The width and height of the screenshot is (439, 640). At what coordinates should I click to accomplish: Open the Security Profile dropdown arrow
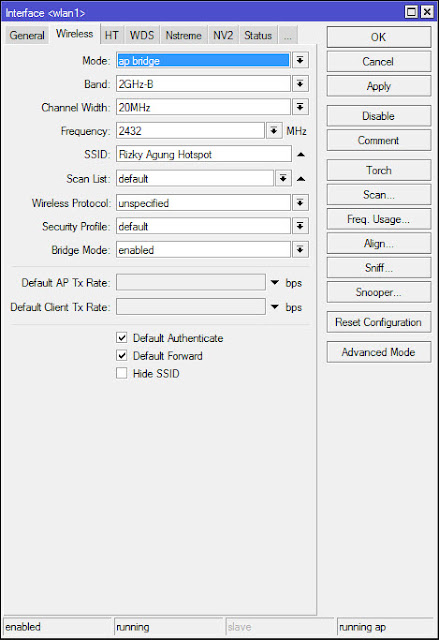(x=300, y=226)
